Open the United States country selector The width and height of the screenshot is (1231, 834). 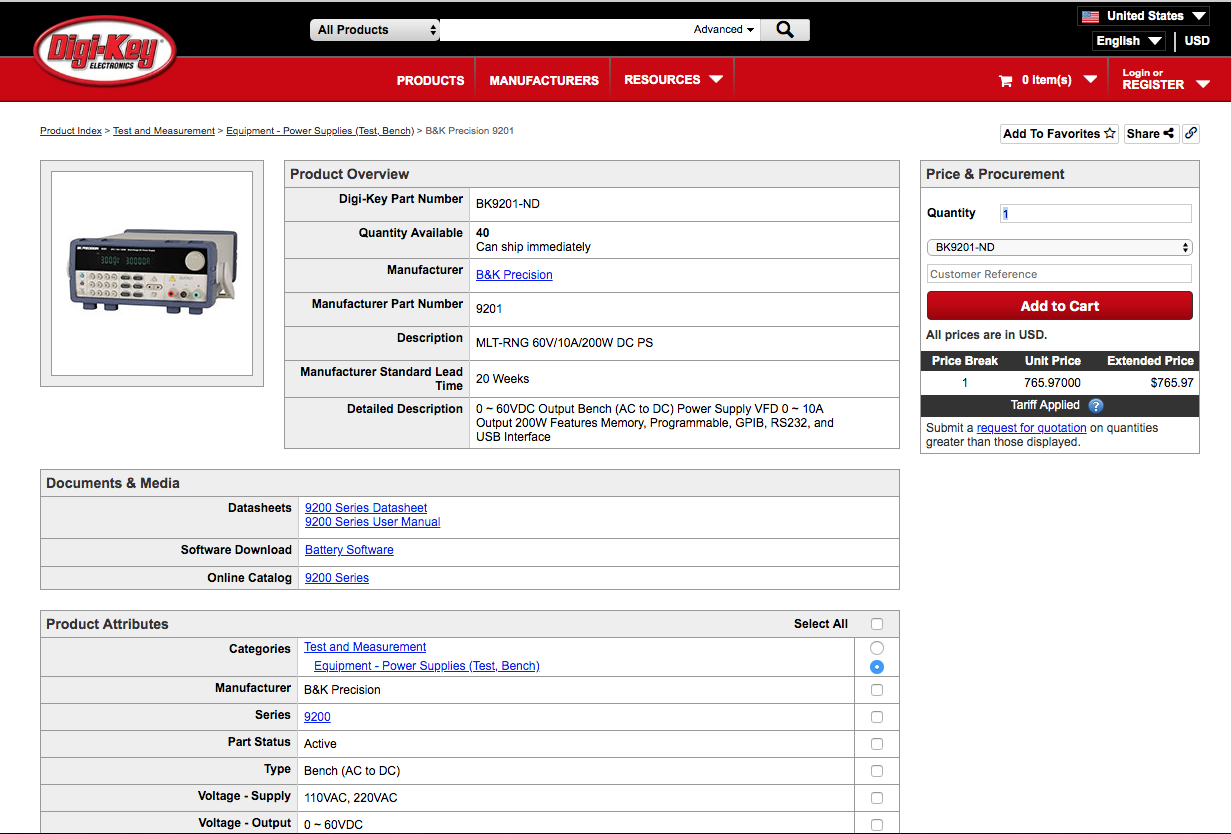1144,16
